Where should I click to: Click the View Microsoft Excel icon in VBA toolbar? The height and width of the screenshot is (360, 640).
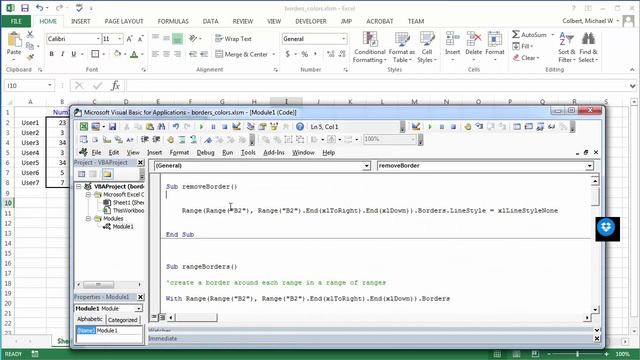[84, 127]
